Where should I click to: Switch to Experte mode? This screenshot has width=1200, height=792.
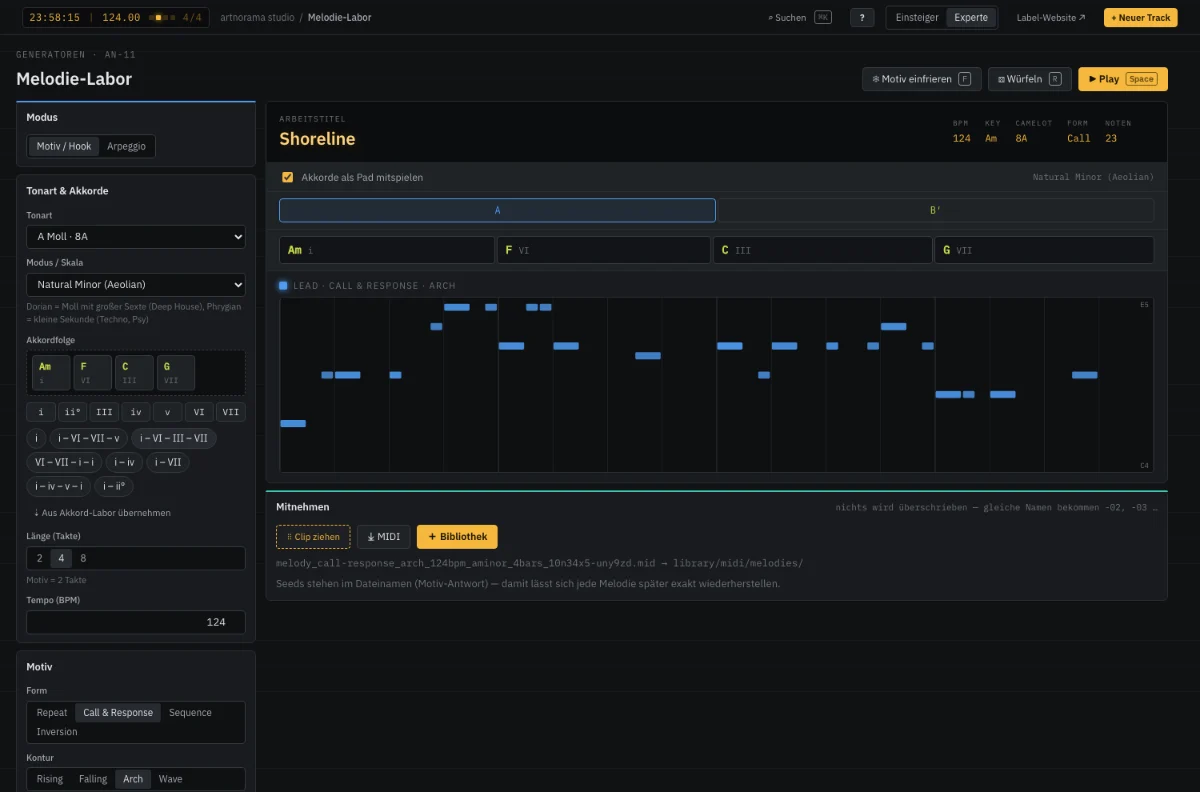tap(971, 17)
